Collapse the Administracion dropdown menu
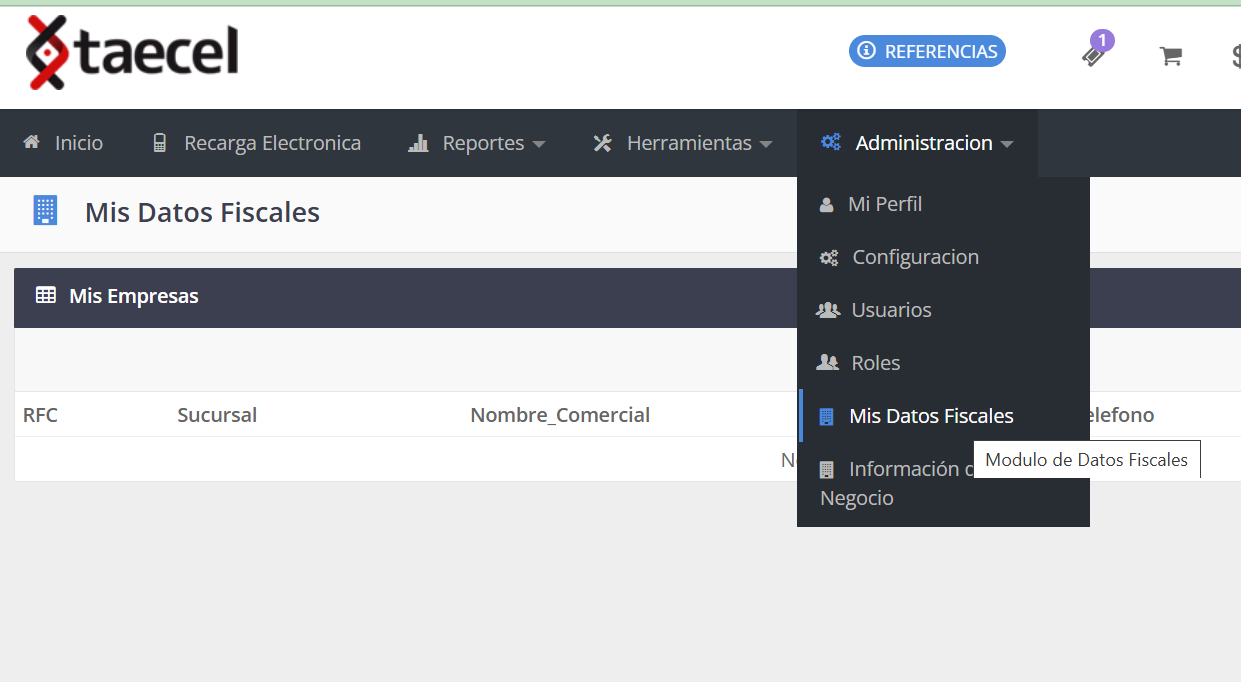Screen dimensions: 1241x682 tap(1006, 144)
